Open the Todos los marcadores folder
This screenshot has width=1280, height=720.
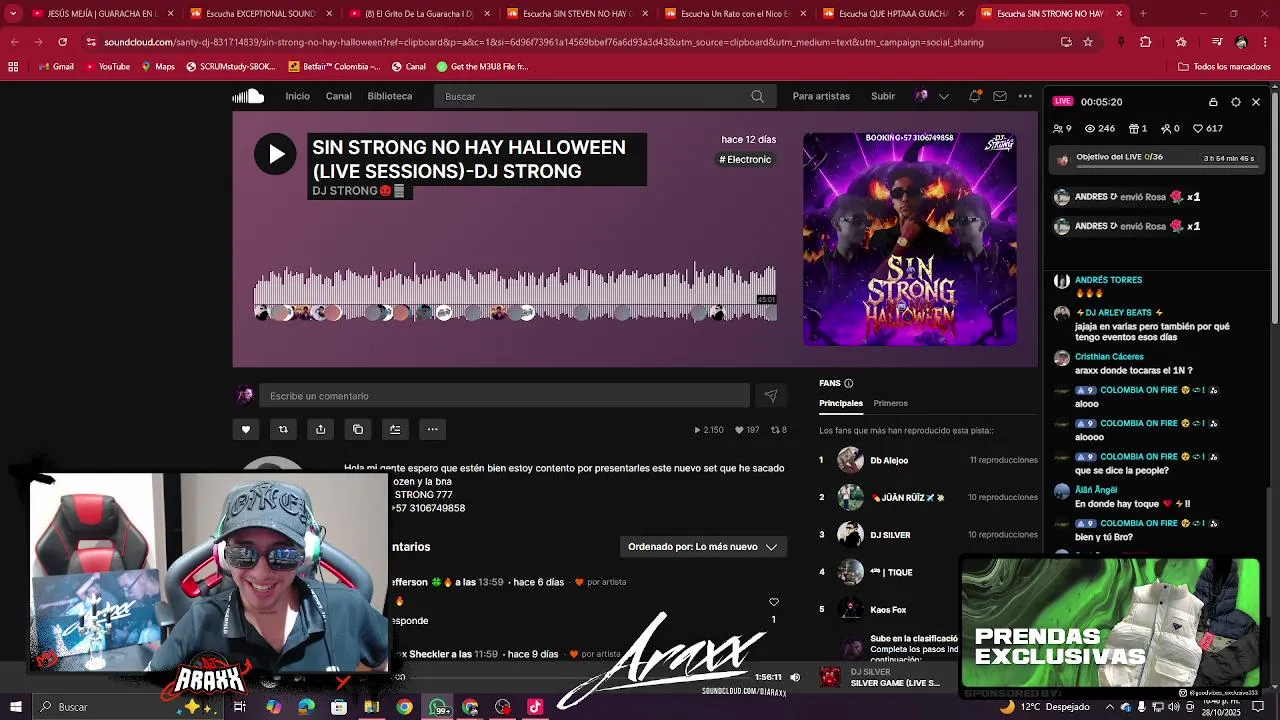point(1224,66)
